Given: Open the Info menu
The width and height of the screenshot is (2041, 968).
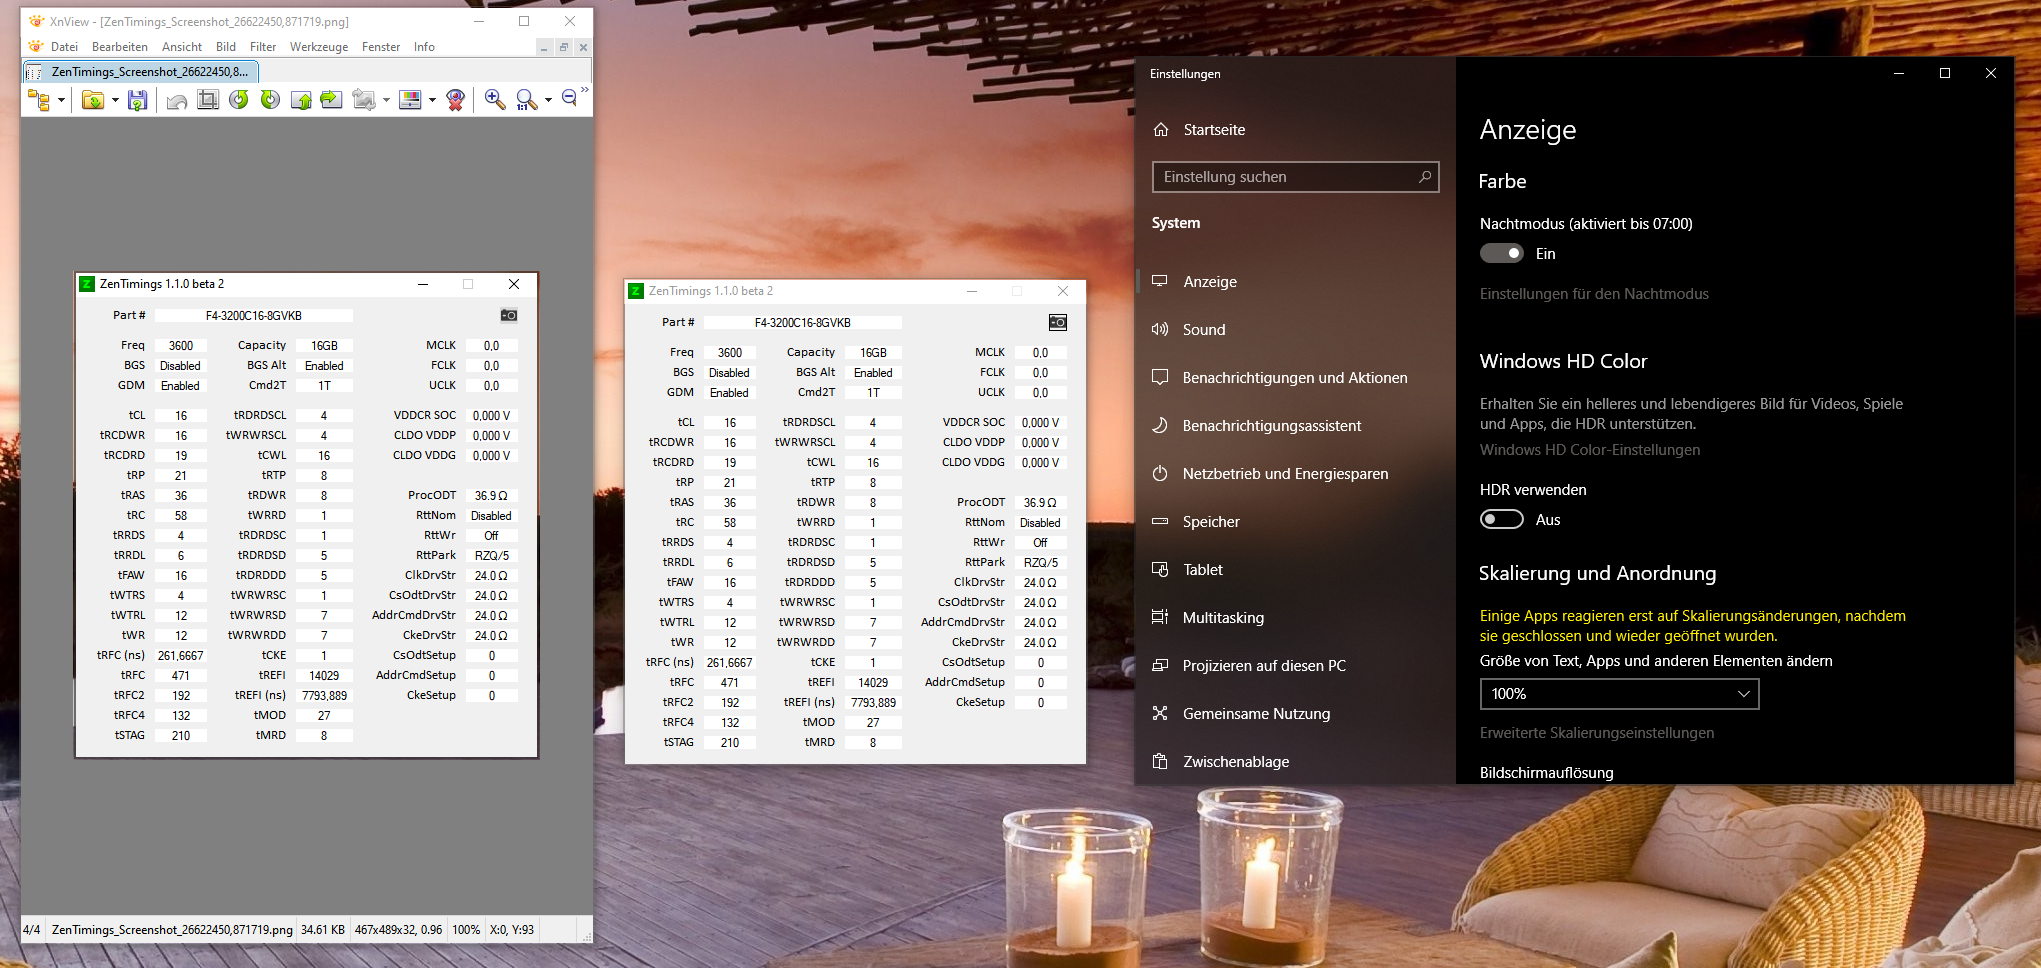Looking at the screenshot, I should click(x=424, y=47).
